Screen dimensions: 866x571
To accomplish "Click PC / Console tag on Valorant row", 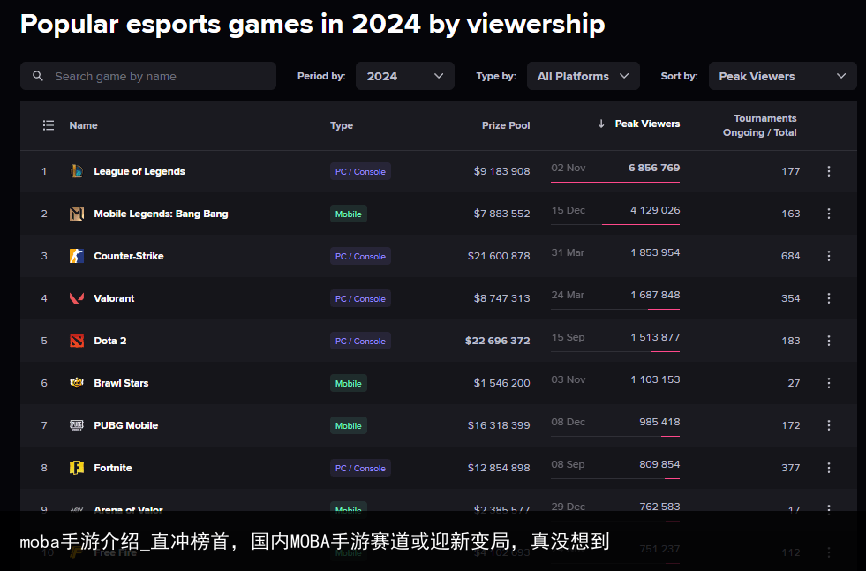I will click(360, 298).
